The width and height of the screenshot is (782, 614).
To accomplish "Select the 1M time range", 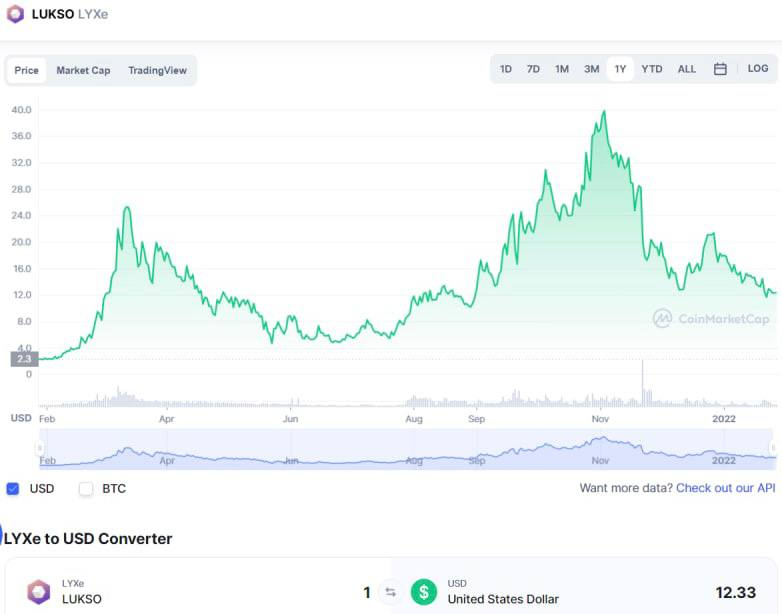I will 562,69.
